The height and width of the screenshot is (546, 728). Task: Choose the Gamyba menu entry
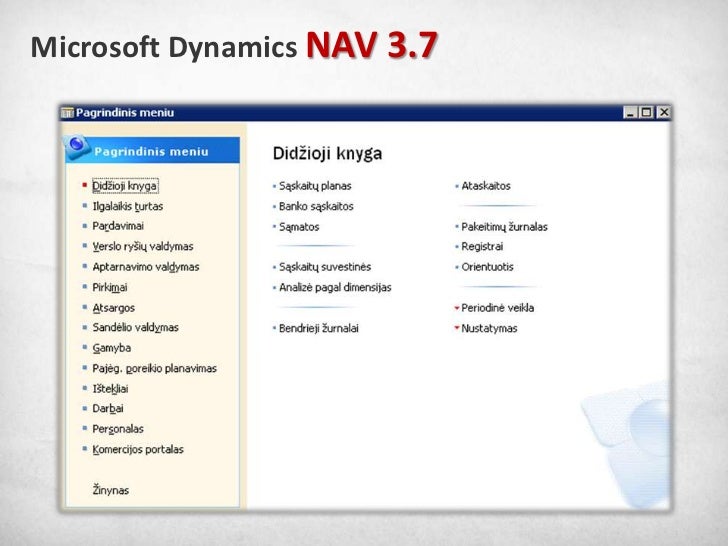tap(111, 348)
